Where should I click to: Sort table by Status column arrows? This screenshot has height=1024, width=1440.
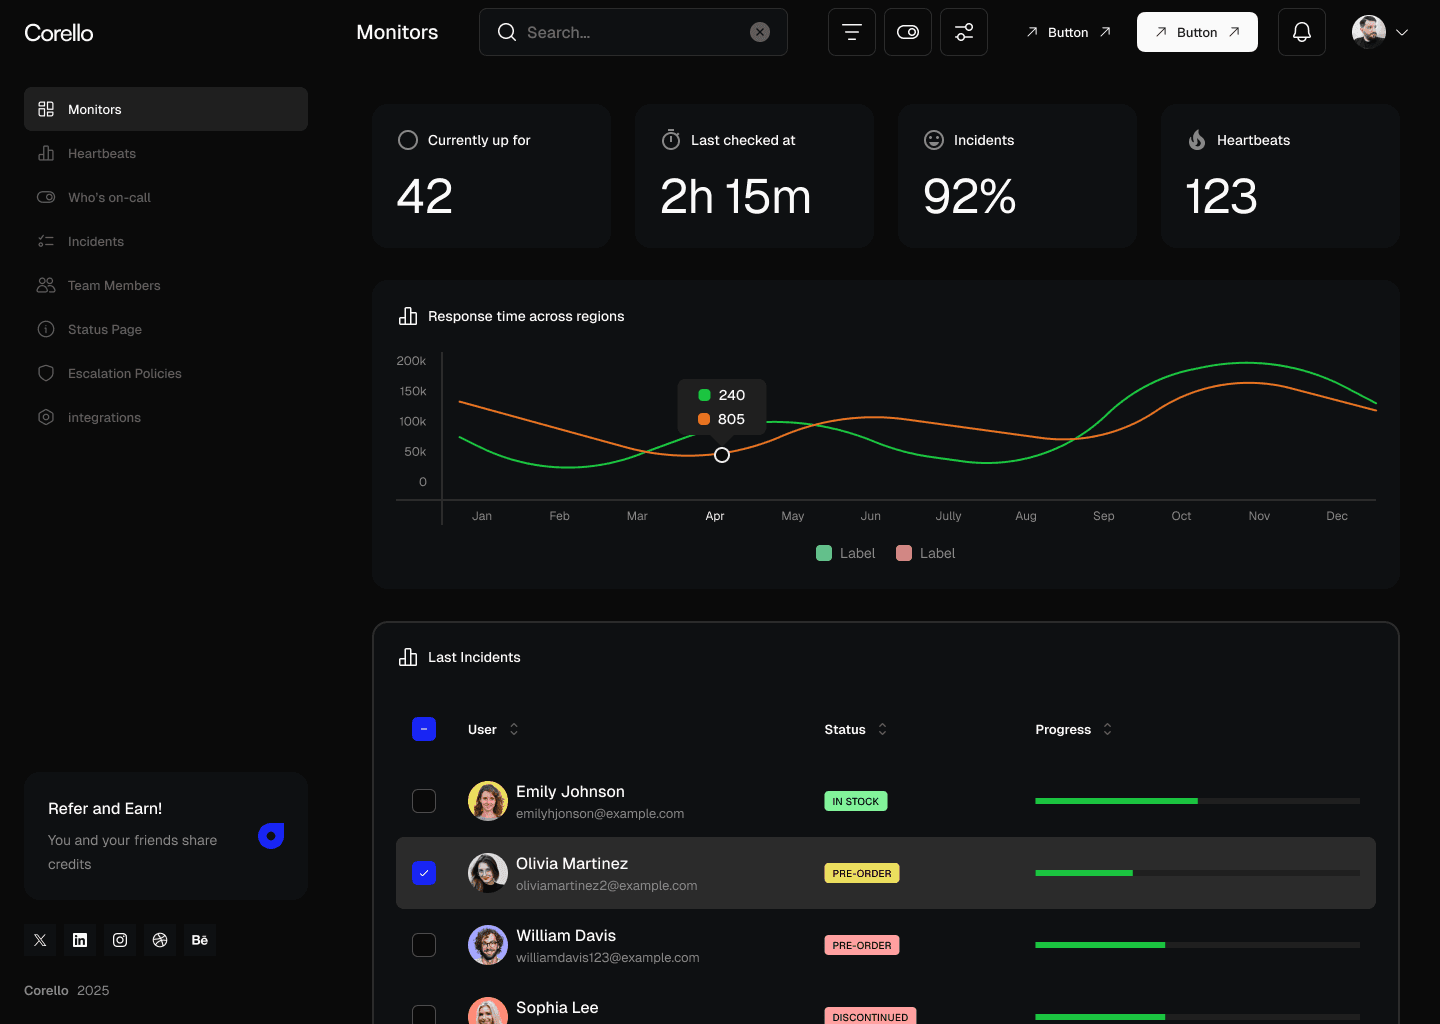tap(882, 729)
